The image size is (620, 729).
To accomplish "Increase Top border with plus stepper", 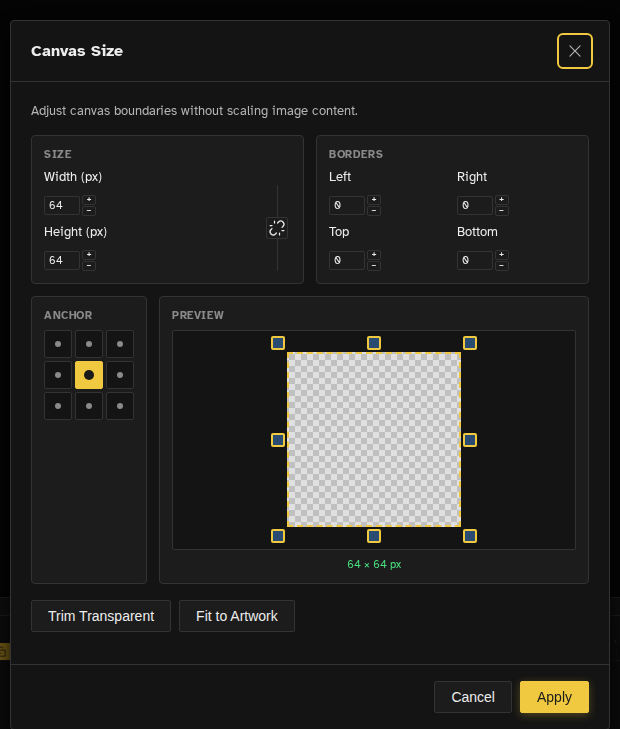I will [x=374, y=255].
